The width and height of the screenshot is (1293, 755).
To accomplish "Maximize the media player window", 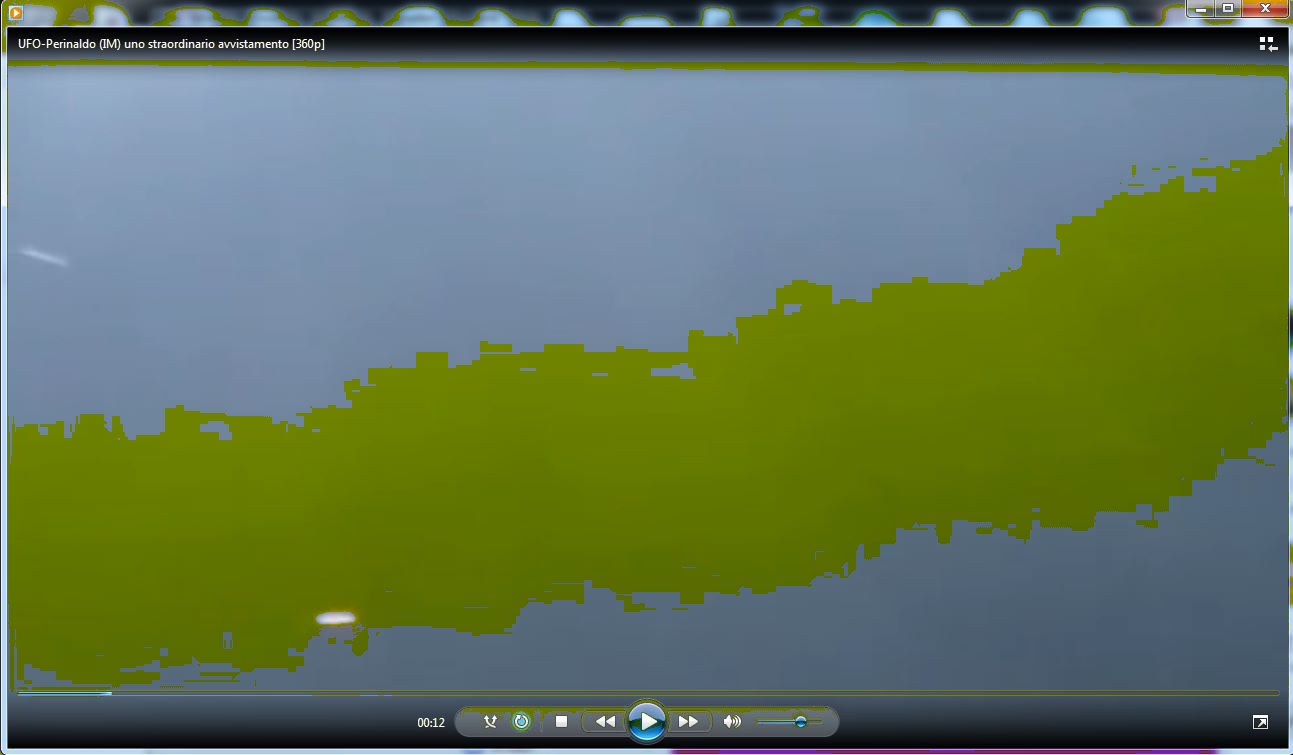I will (1228, 8).
